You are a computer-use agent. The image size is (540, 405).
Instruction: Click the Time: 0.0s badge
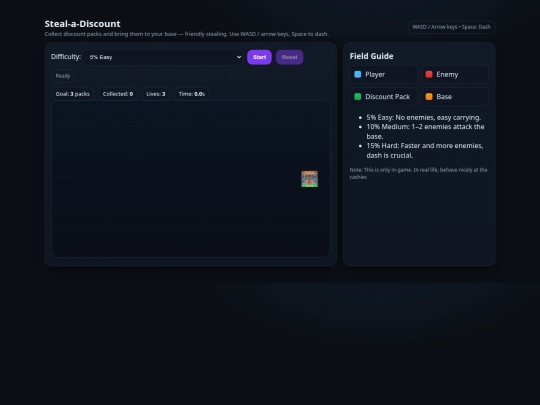191,94
